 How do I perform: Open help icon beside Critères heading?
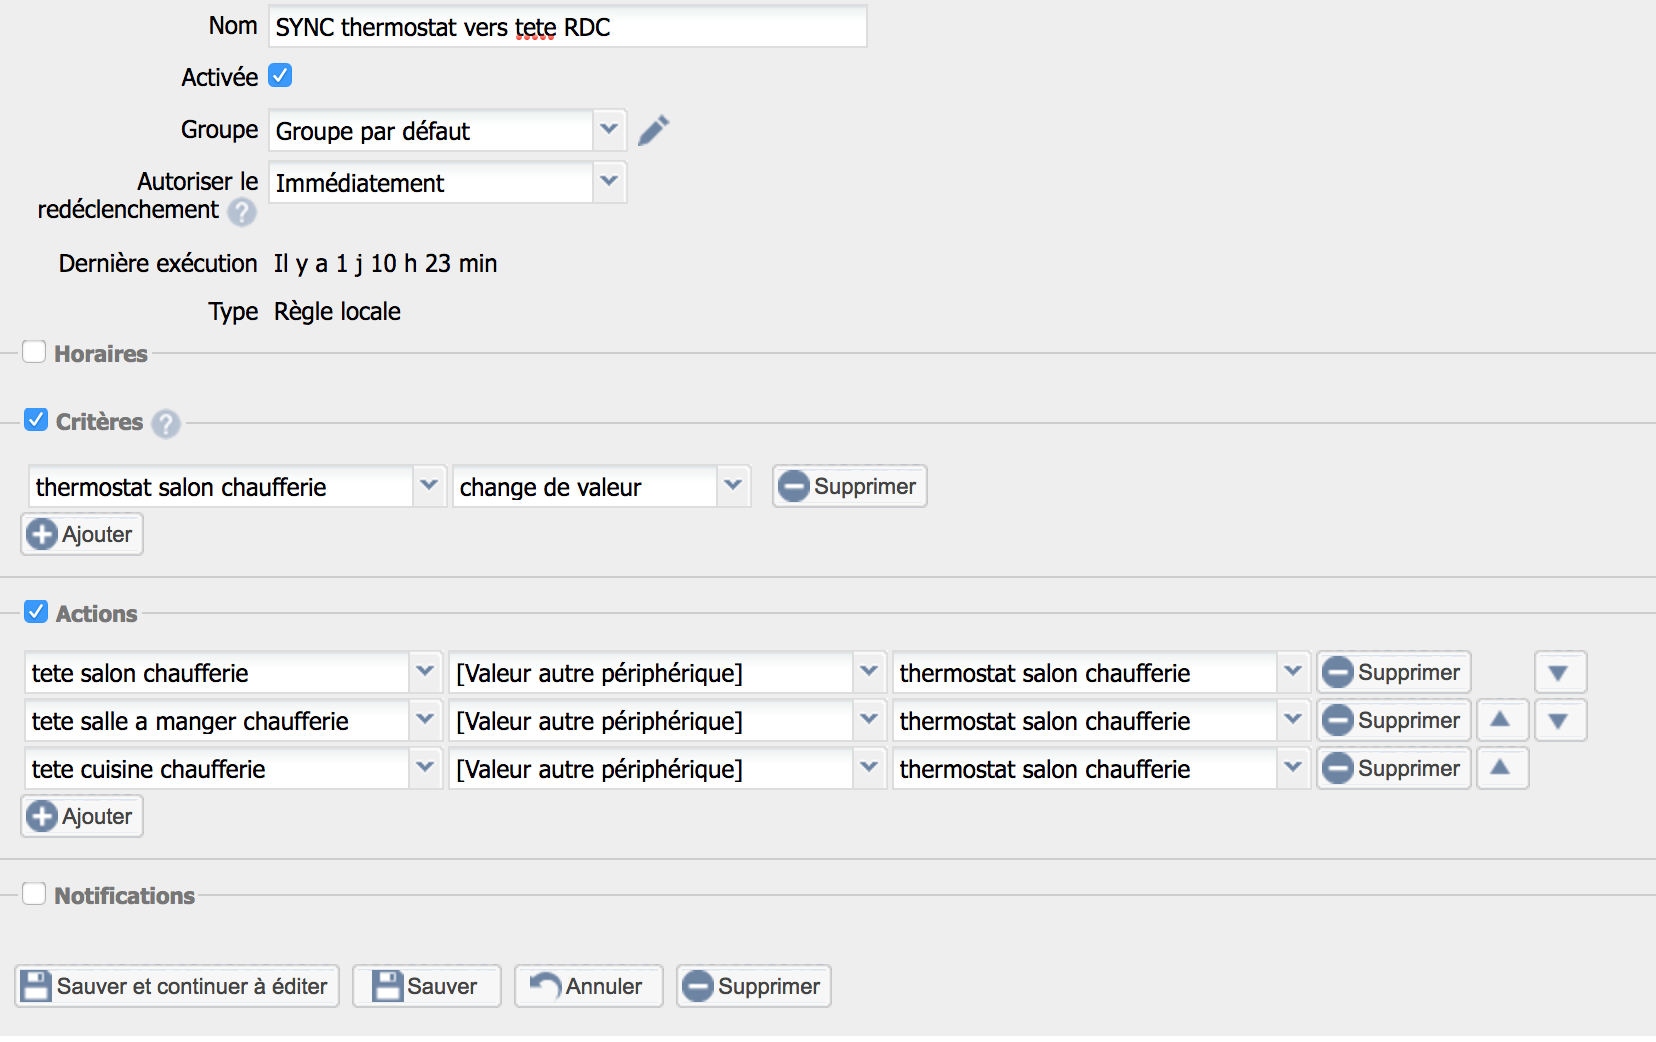[x=166, y=424]
